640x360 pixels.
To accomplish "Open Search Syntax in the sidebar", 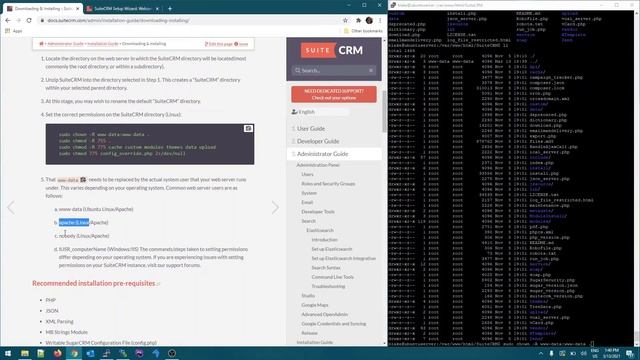I will pyautogui.click(x=326, y=268).
